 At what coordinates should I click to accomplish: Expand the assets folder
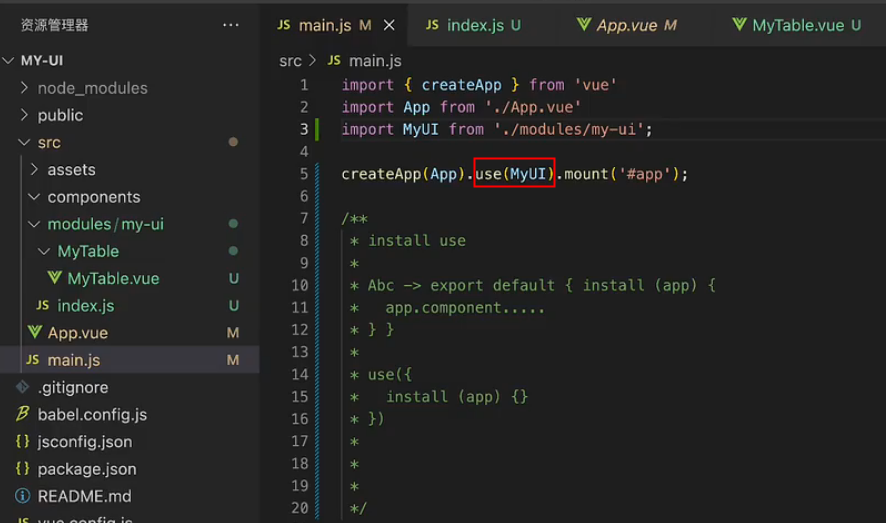[71, 170]
